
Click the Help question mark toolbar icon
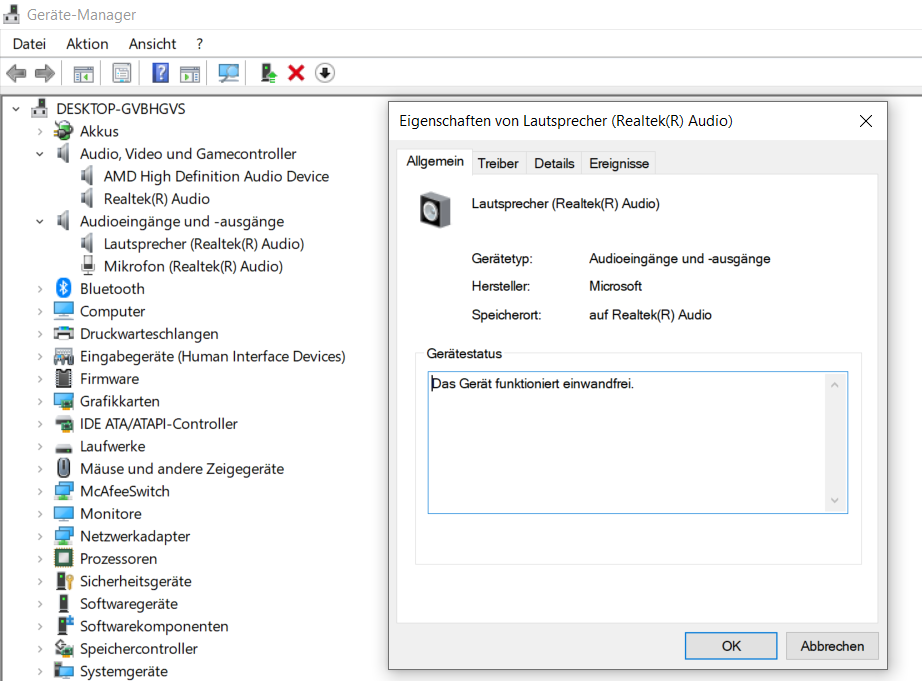(x=160, y=73)
